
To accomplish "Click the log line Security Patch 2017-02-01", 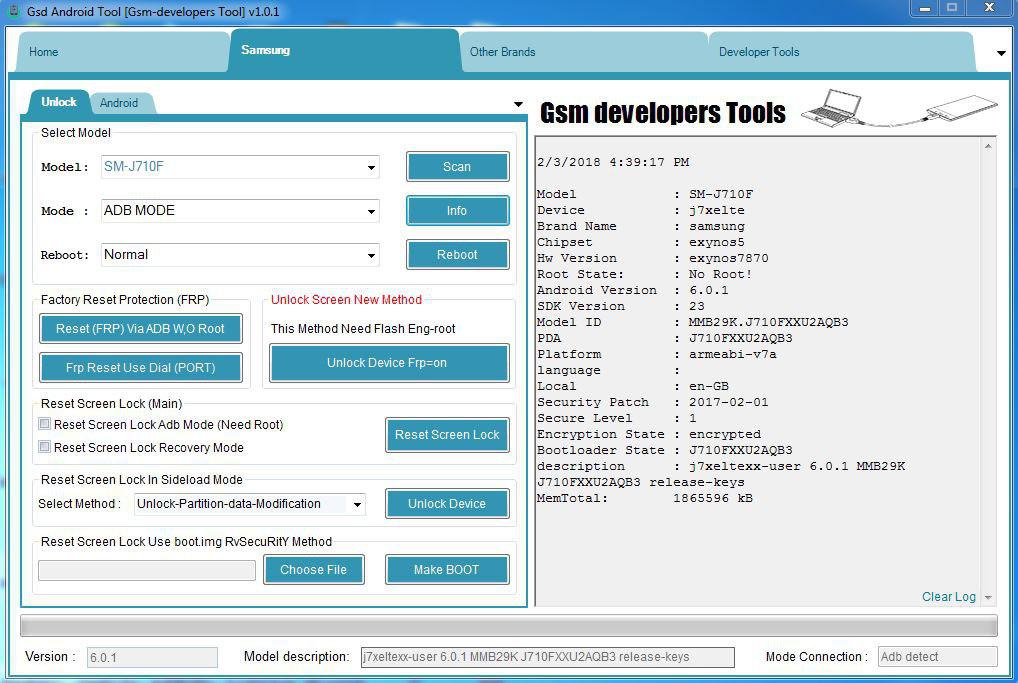I will (x=652, y=403).
